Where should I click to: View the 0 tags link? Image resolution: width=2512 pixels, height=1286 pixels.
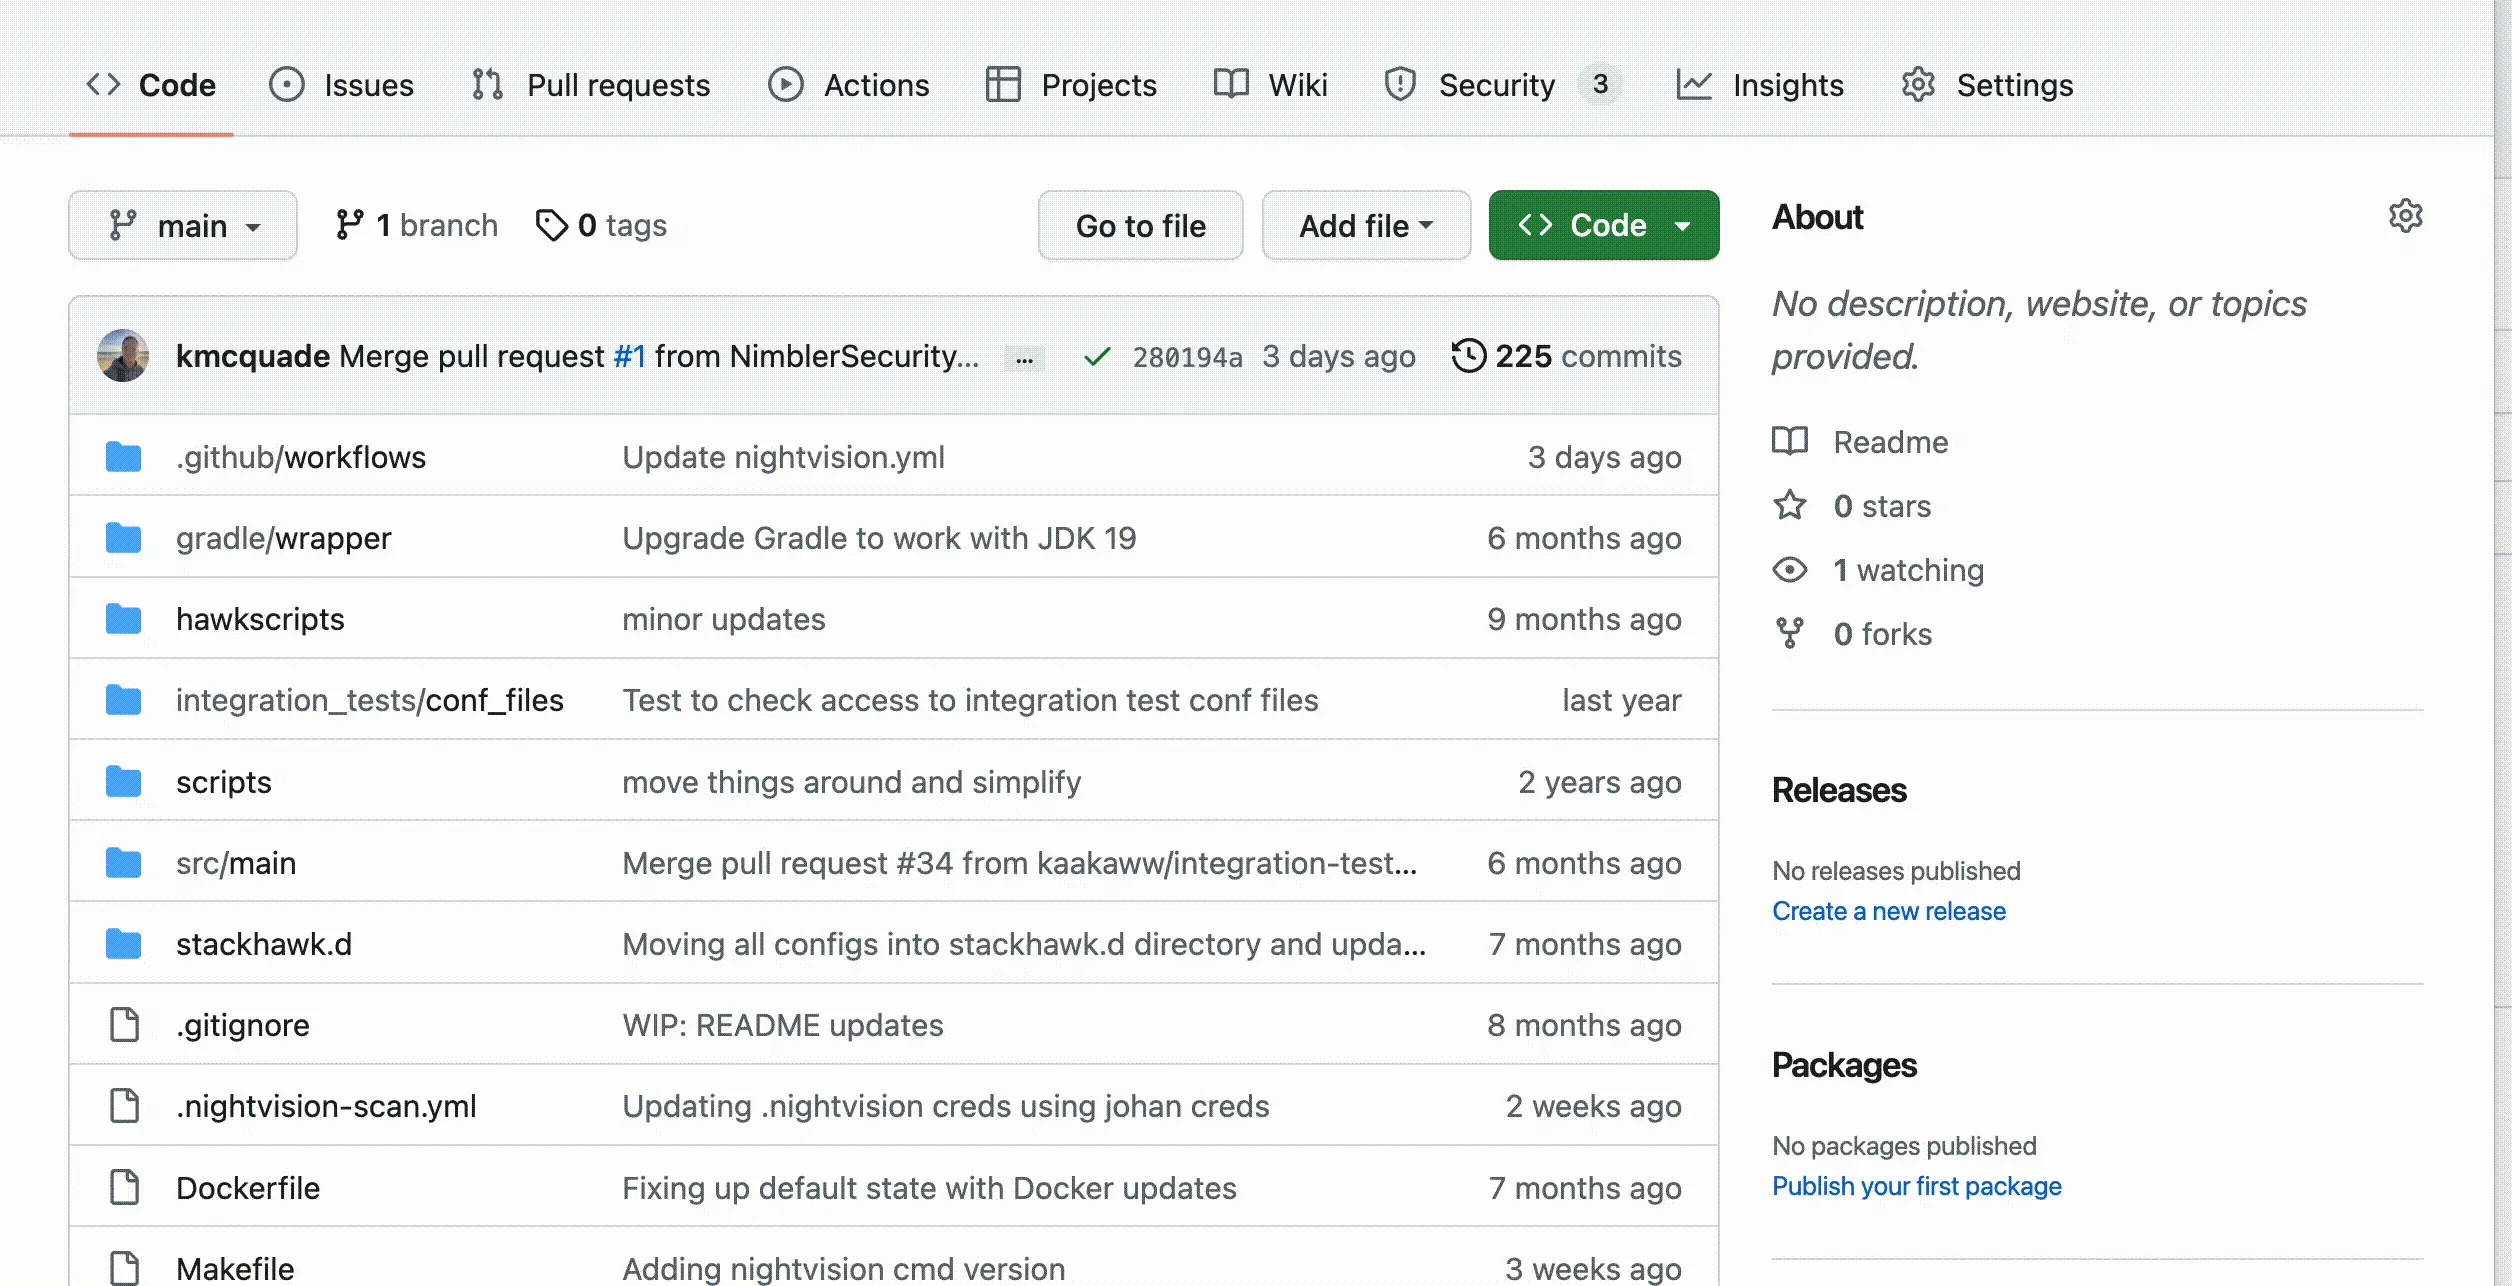click(602, 225)
